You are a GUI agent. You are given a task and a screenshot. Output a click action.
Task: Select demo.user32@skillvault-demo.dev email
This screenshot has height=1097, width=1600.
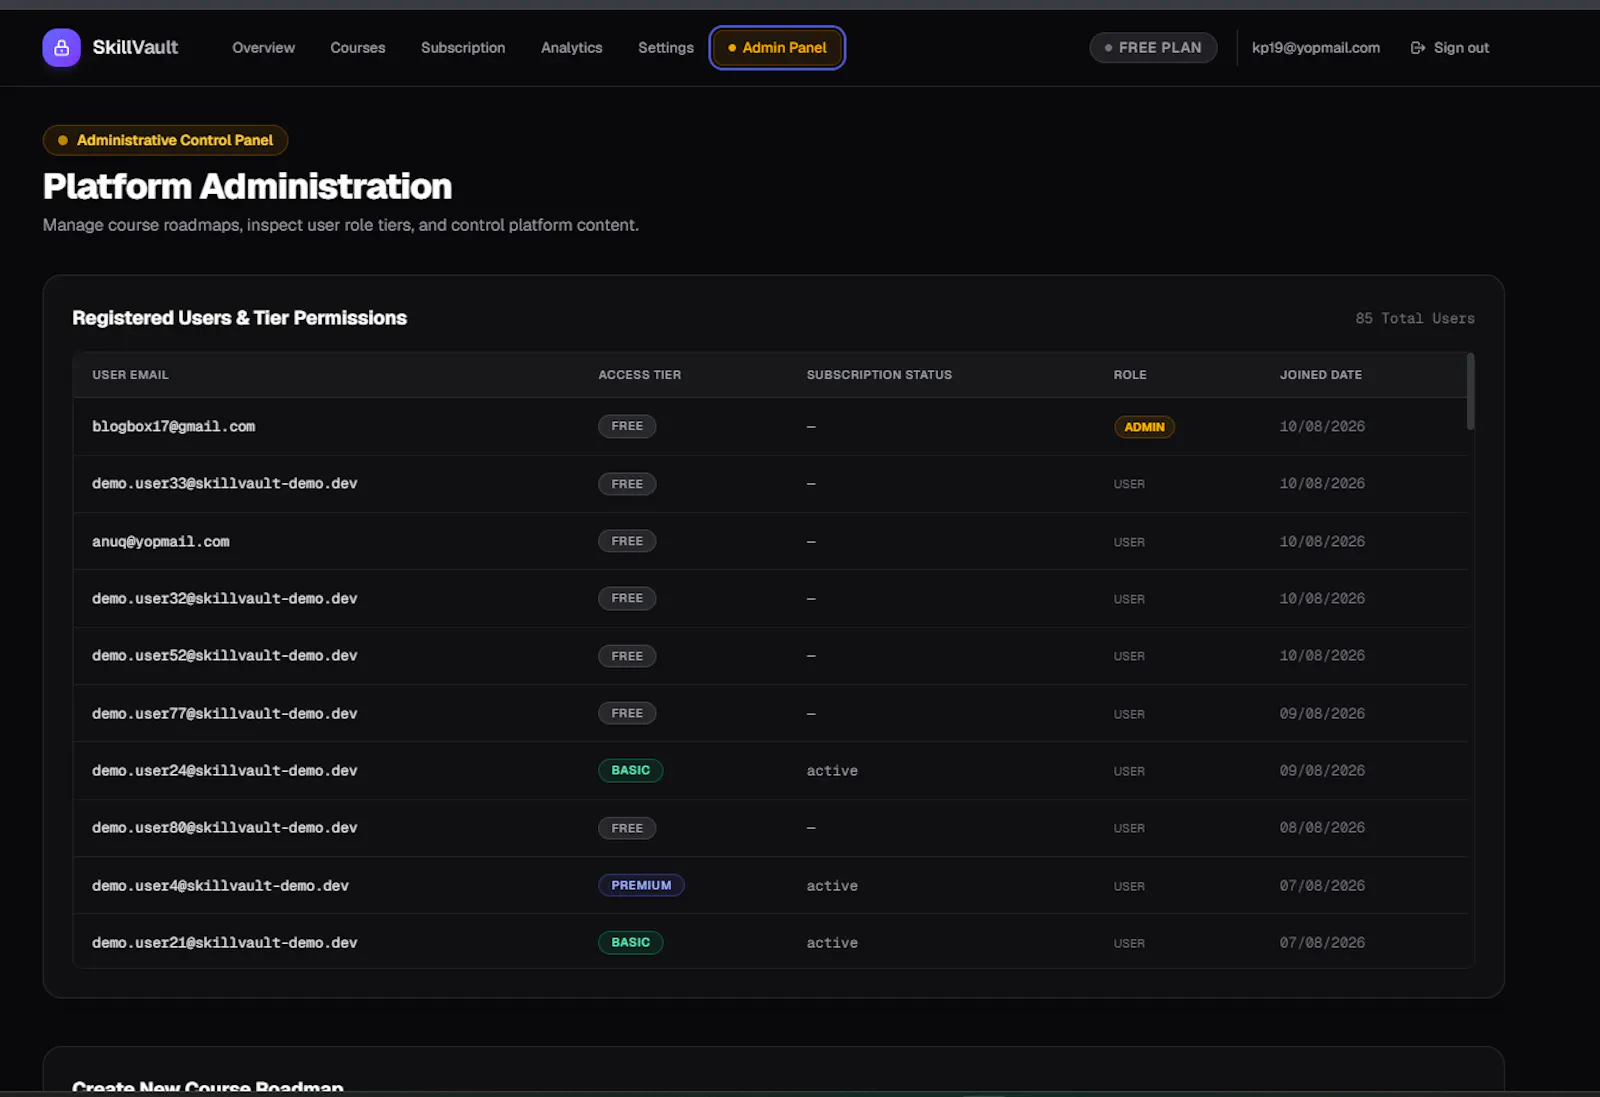pos(224,598)
